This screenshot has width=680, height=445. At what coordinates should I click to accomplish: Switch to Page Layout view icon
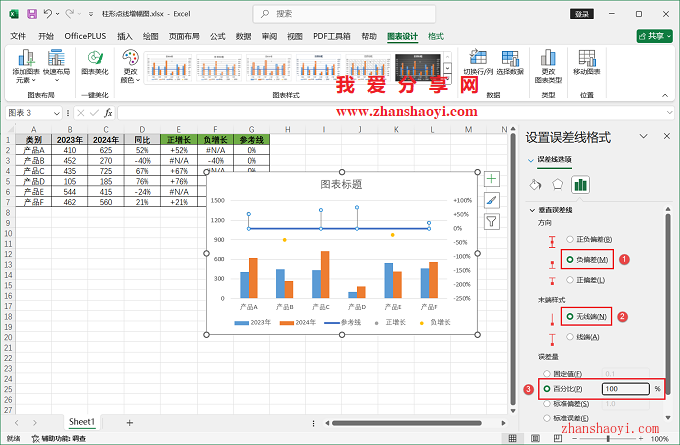(536, 438)
